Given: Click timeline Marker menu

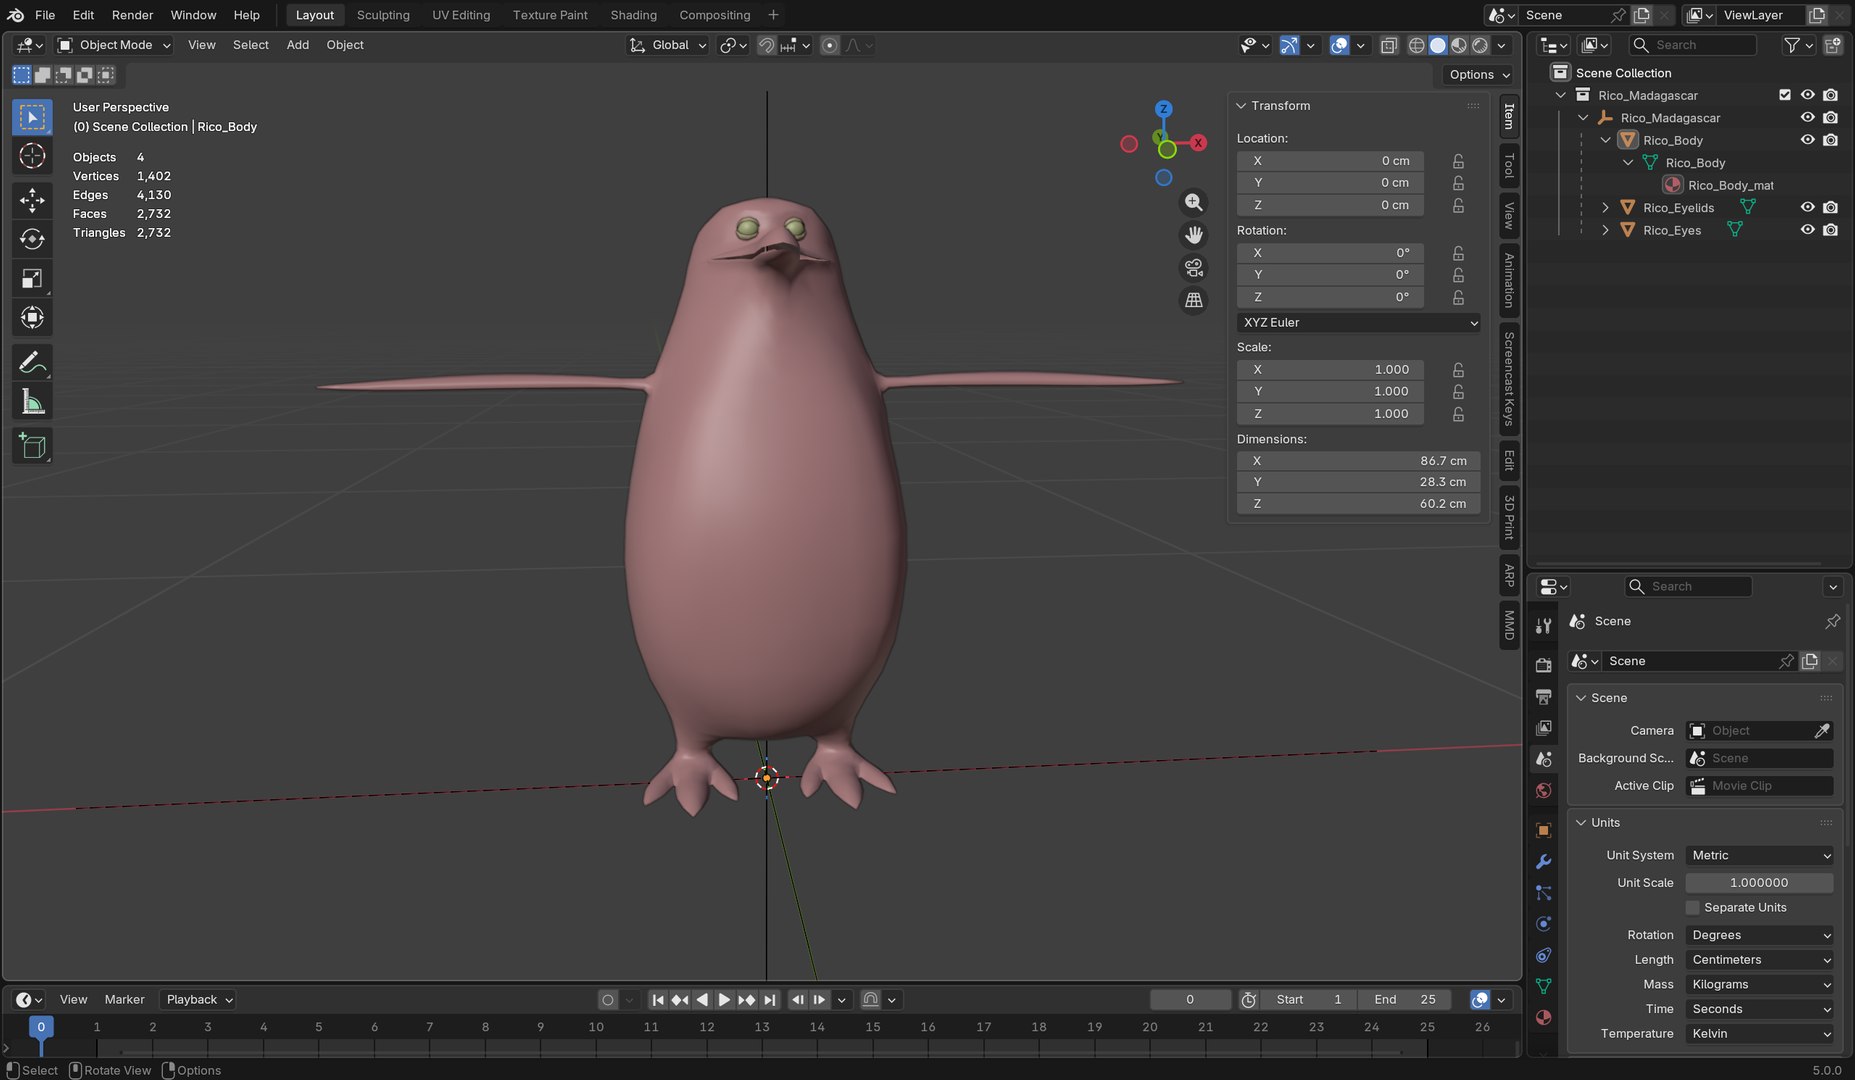Looking at the screenshot, I should [x=124, y=1000].
